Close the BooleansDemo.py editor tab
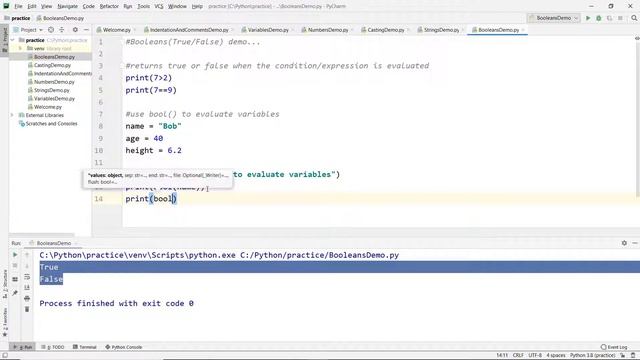640x360 pixels. coord(523,30)
